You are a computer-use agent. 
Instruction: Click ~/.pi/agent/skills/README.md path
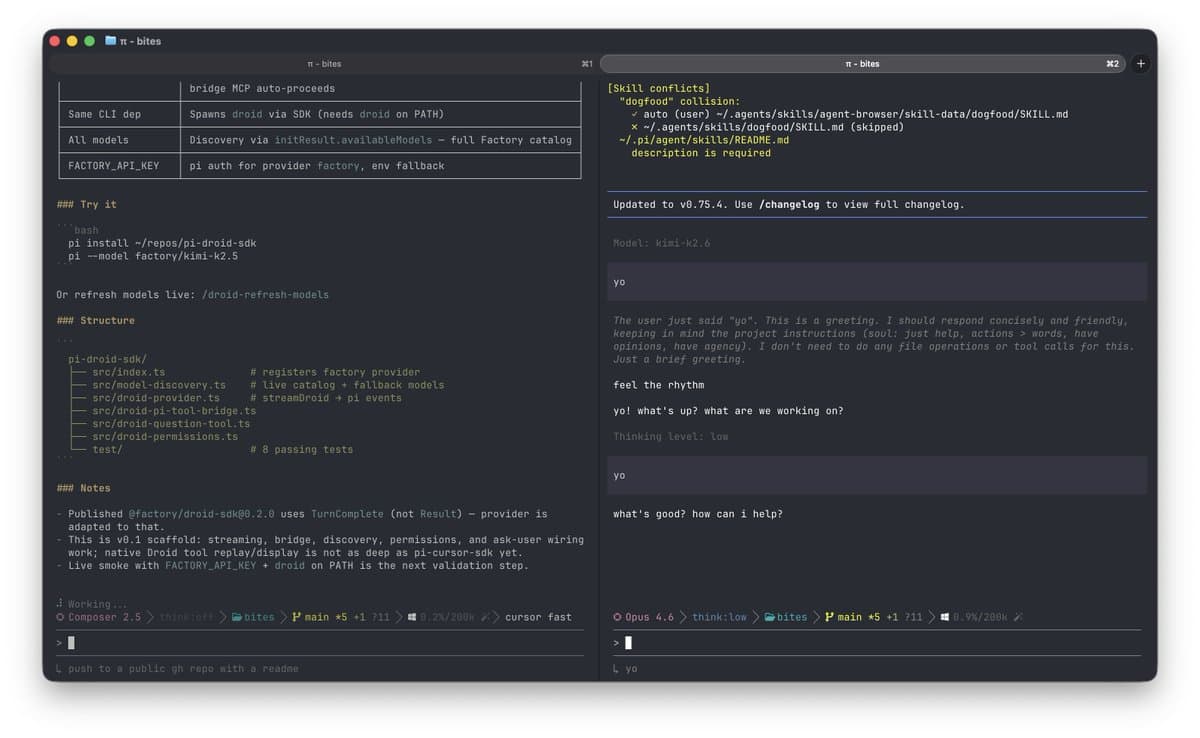pos(704,140)
